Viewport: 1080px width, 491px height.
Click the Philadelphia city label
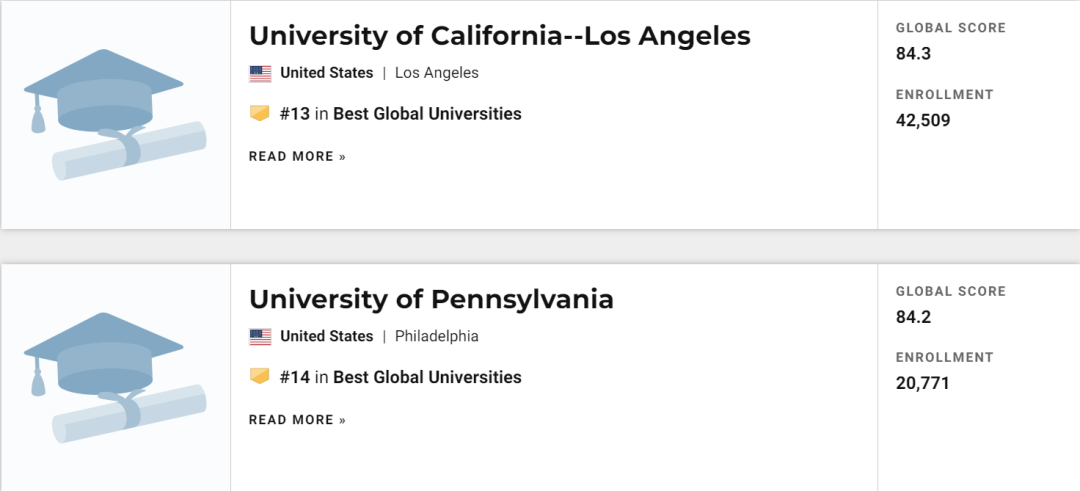(x=437, y=337)
